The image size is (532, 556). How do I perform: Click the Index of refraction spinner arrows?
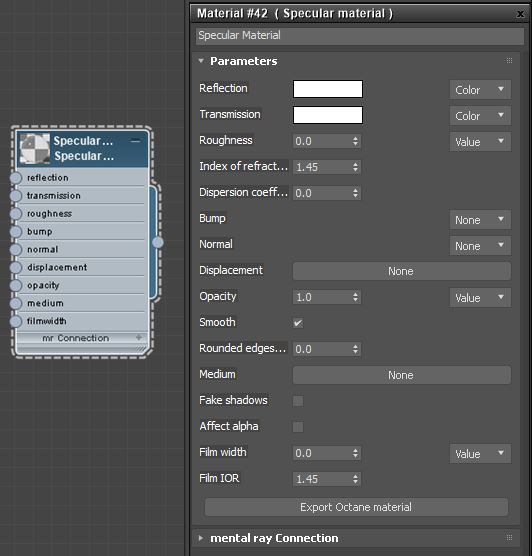click(355, 167)
